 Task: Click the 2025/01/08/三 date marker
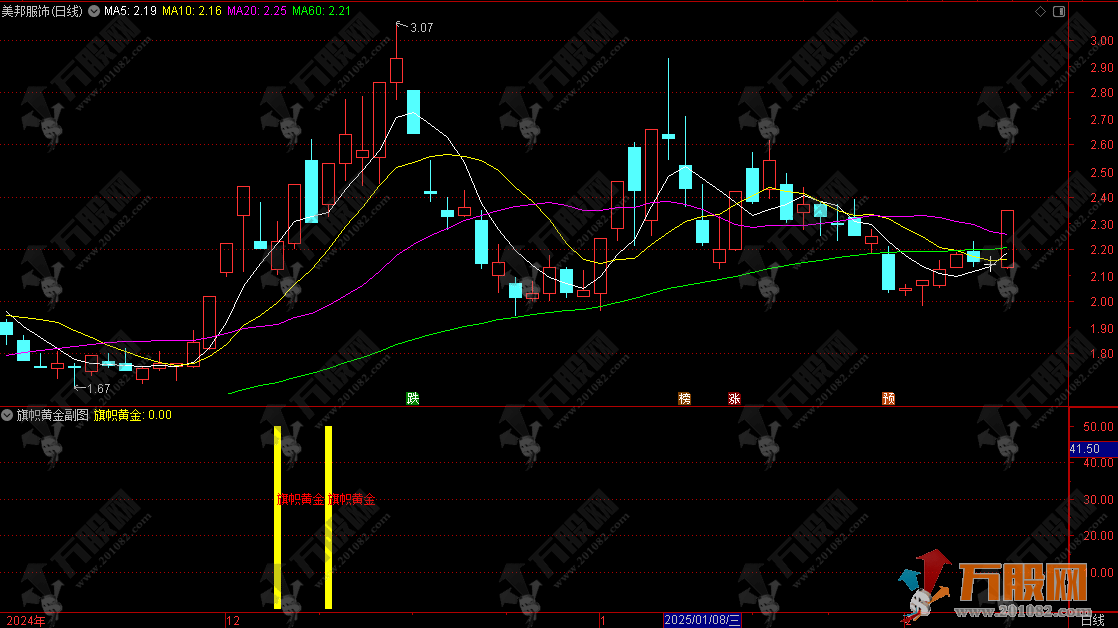point(702,620)
